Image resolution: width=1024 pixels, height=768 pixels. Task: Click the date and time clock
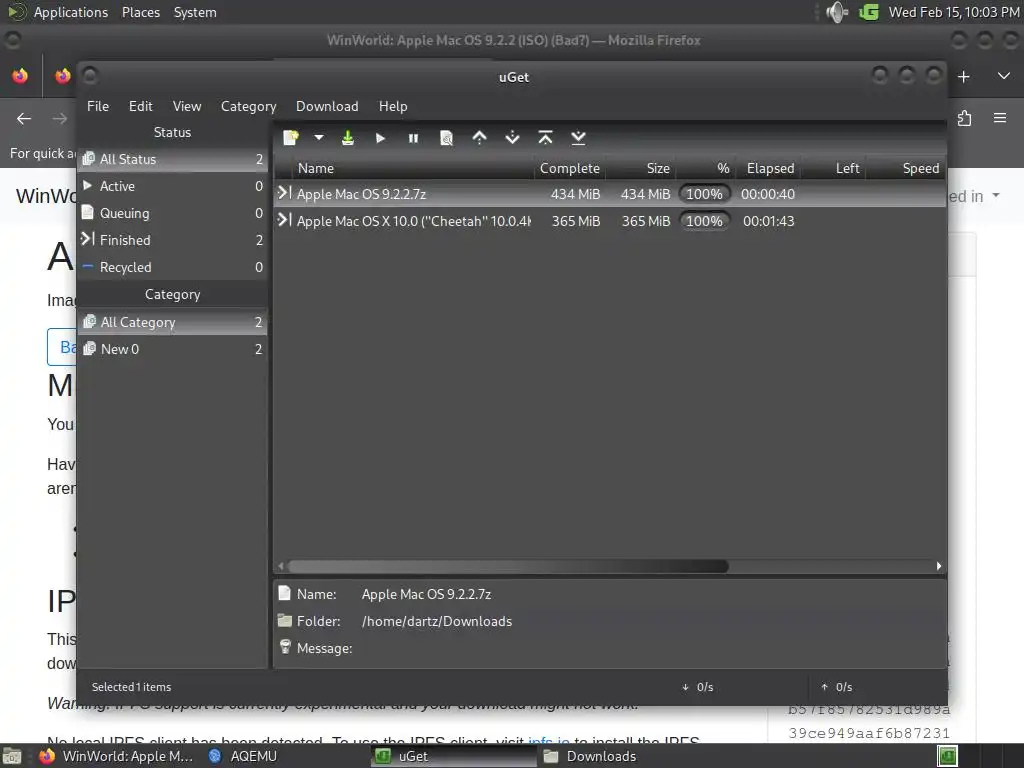[x=954, y=12]
